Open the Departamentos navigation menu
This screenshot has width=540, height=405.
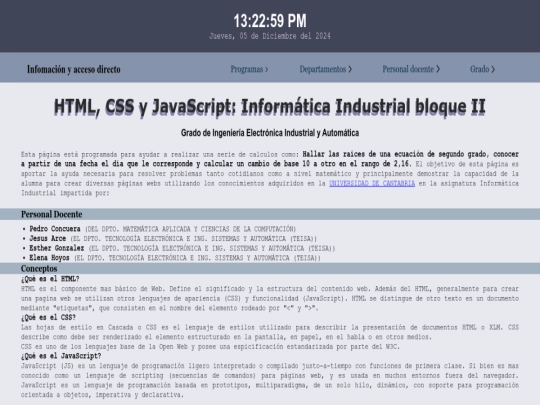click(x=325, y=69)
